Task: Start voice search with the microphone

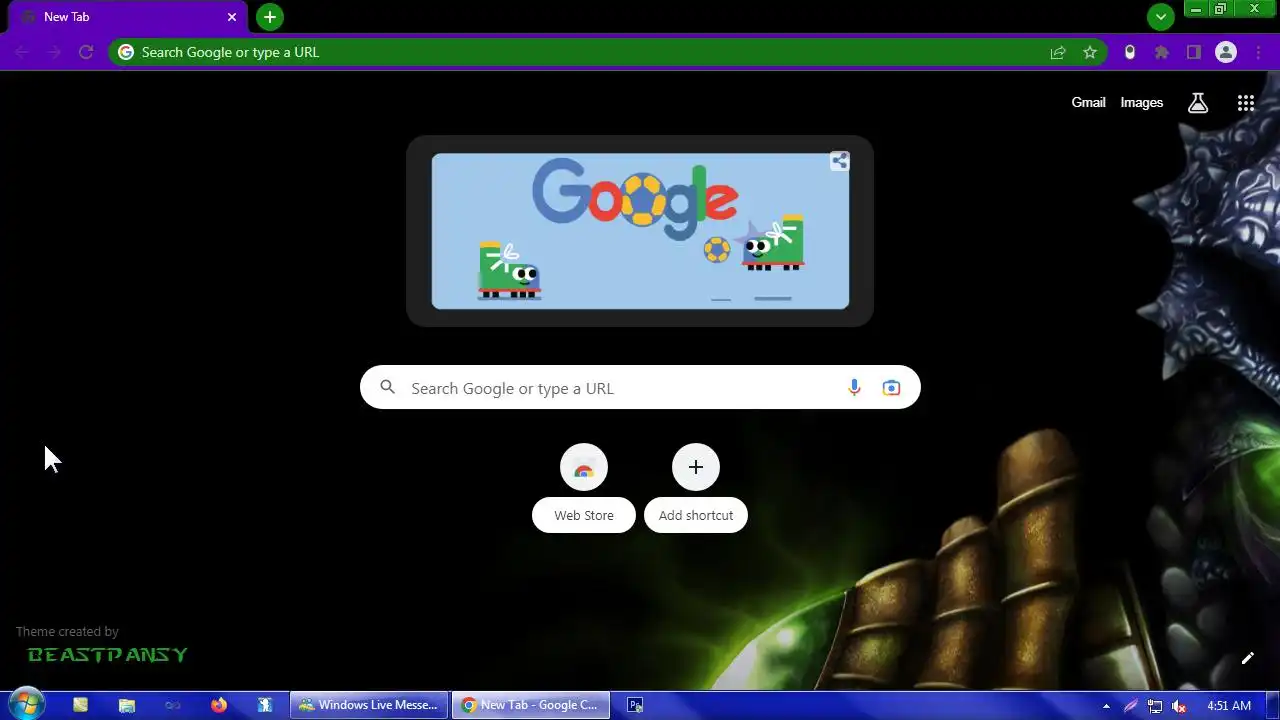Action: click(x=854, y=388)
